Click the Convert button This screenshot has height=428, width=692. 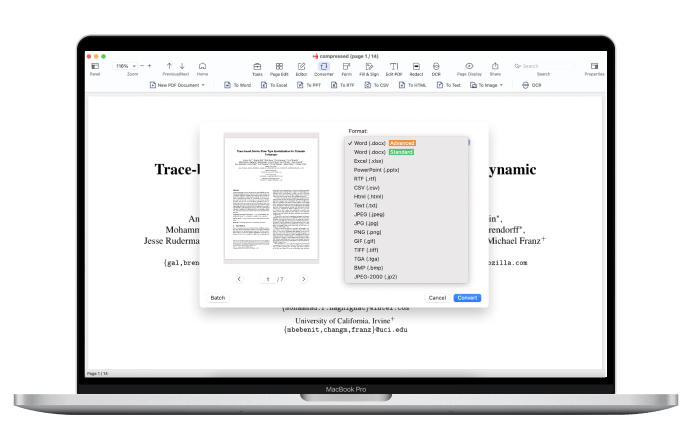[467, 298]
